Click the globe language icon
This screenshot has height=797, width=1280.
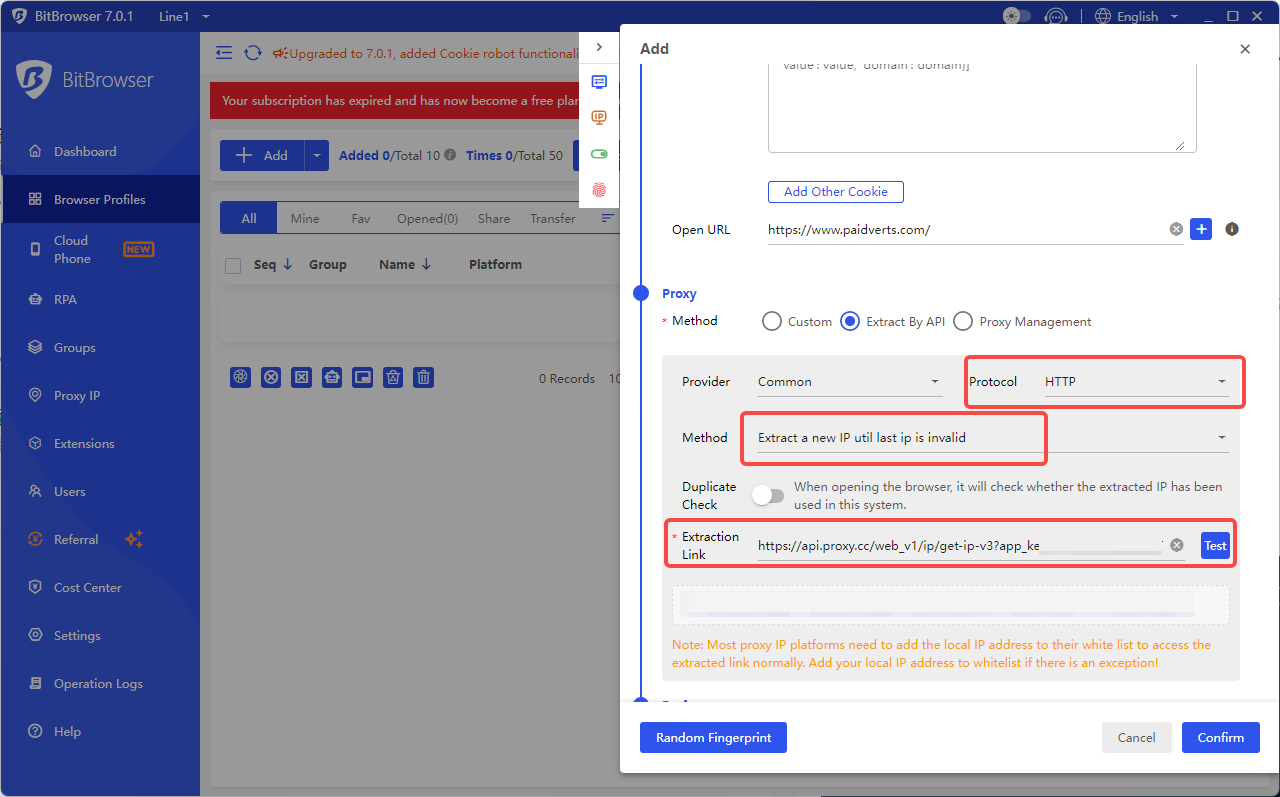point(1103,16)
